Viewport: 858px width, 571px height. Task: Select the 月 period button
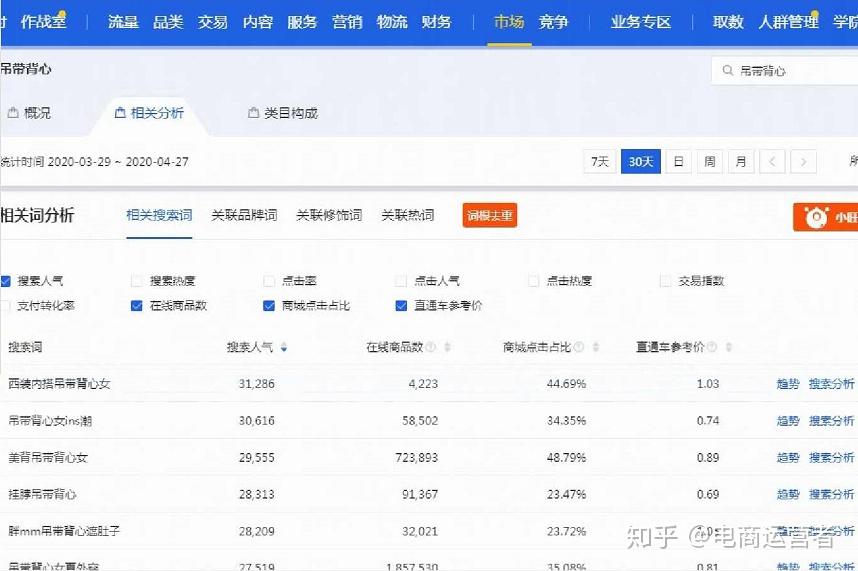[x=741, y=161]
